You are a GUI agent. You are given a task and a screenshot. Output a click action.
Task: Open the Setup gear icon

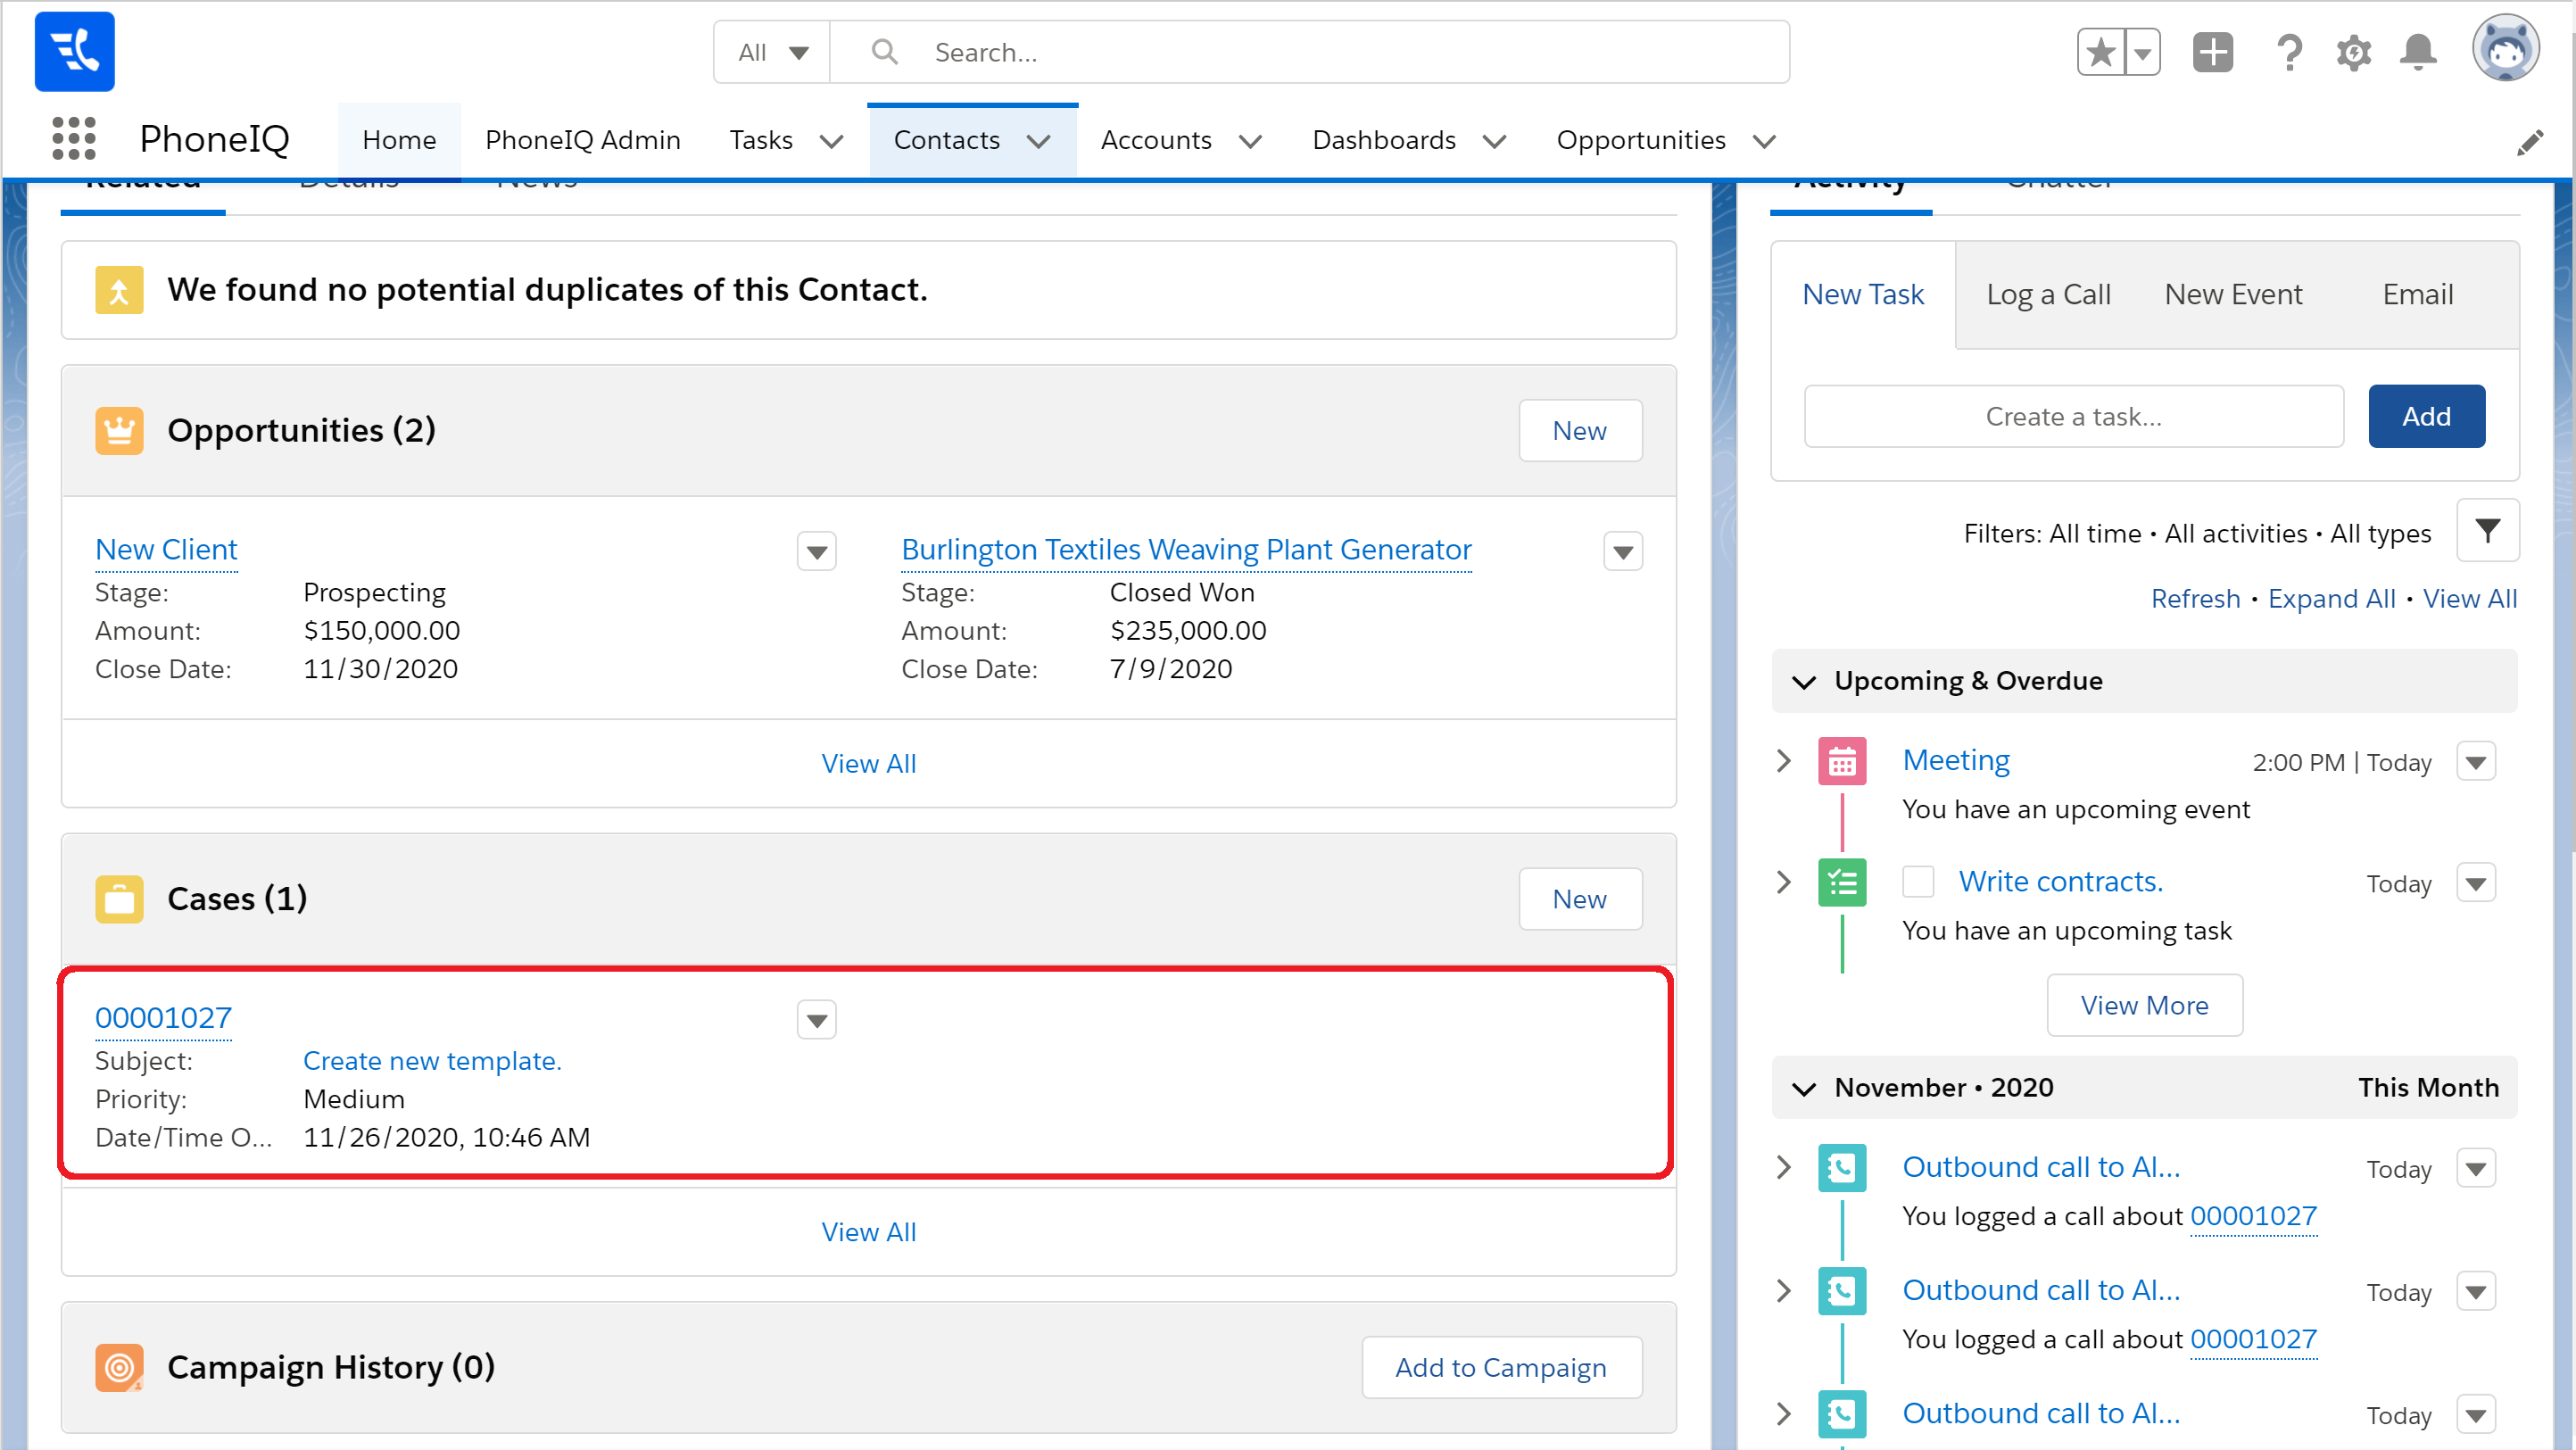point(2353,52)
